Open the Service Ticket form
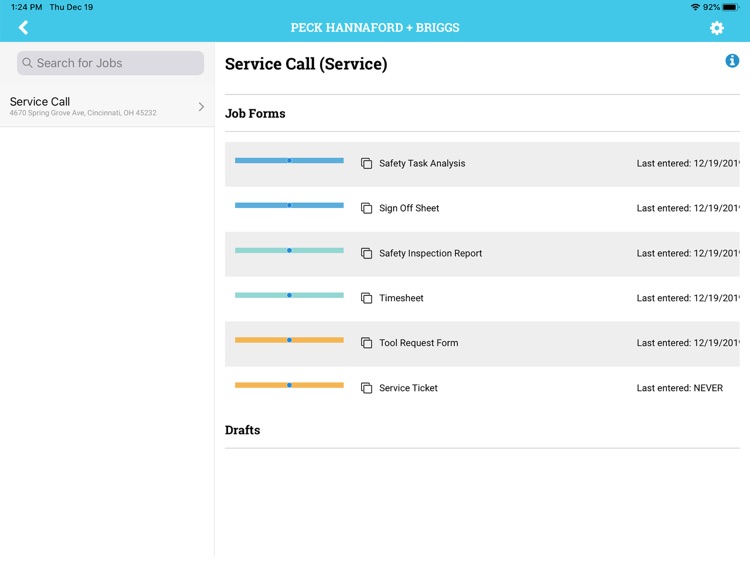Image resolution: width=750 pixels, height=562 pixels. click(x=408, y=388)
